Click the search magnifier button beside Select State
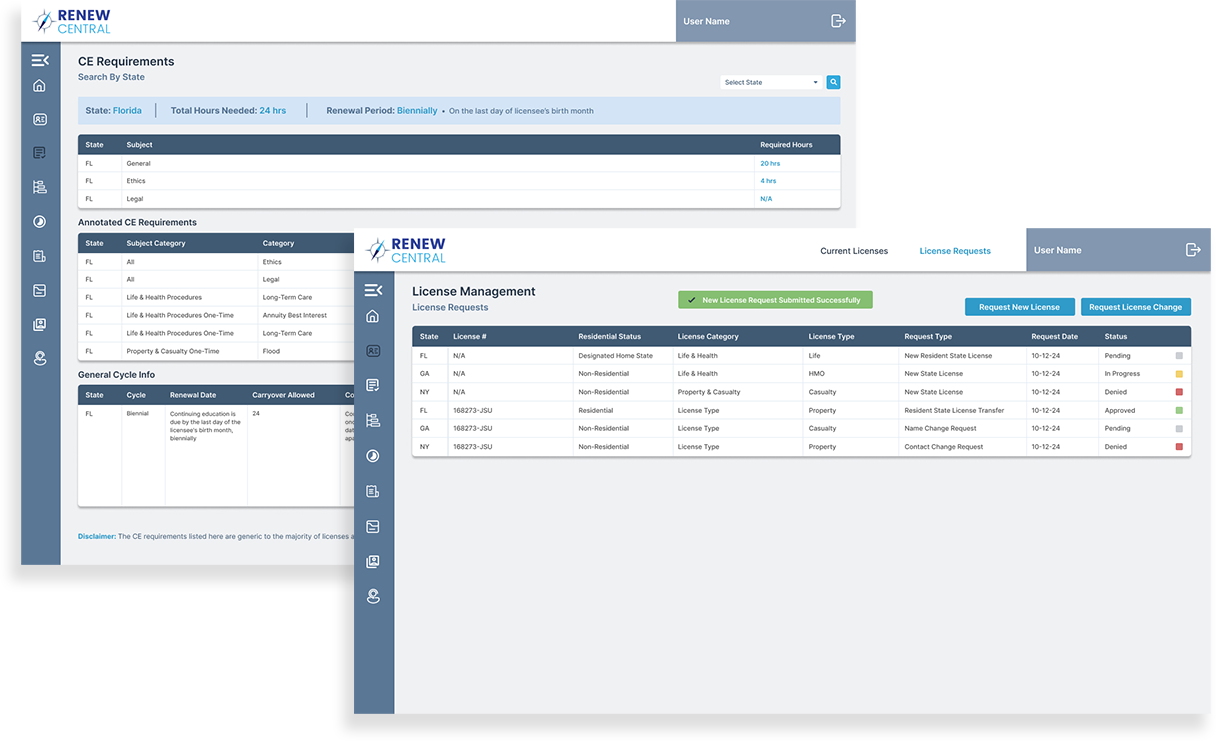The width and height of the screenshot is (1216, 741). pos(834,82)
